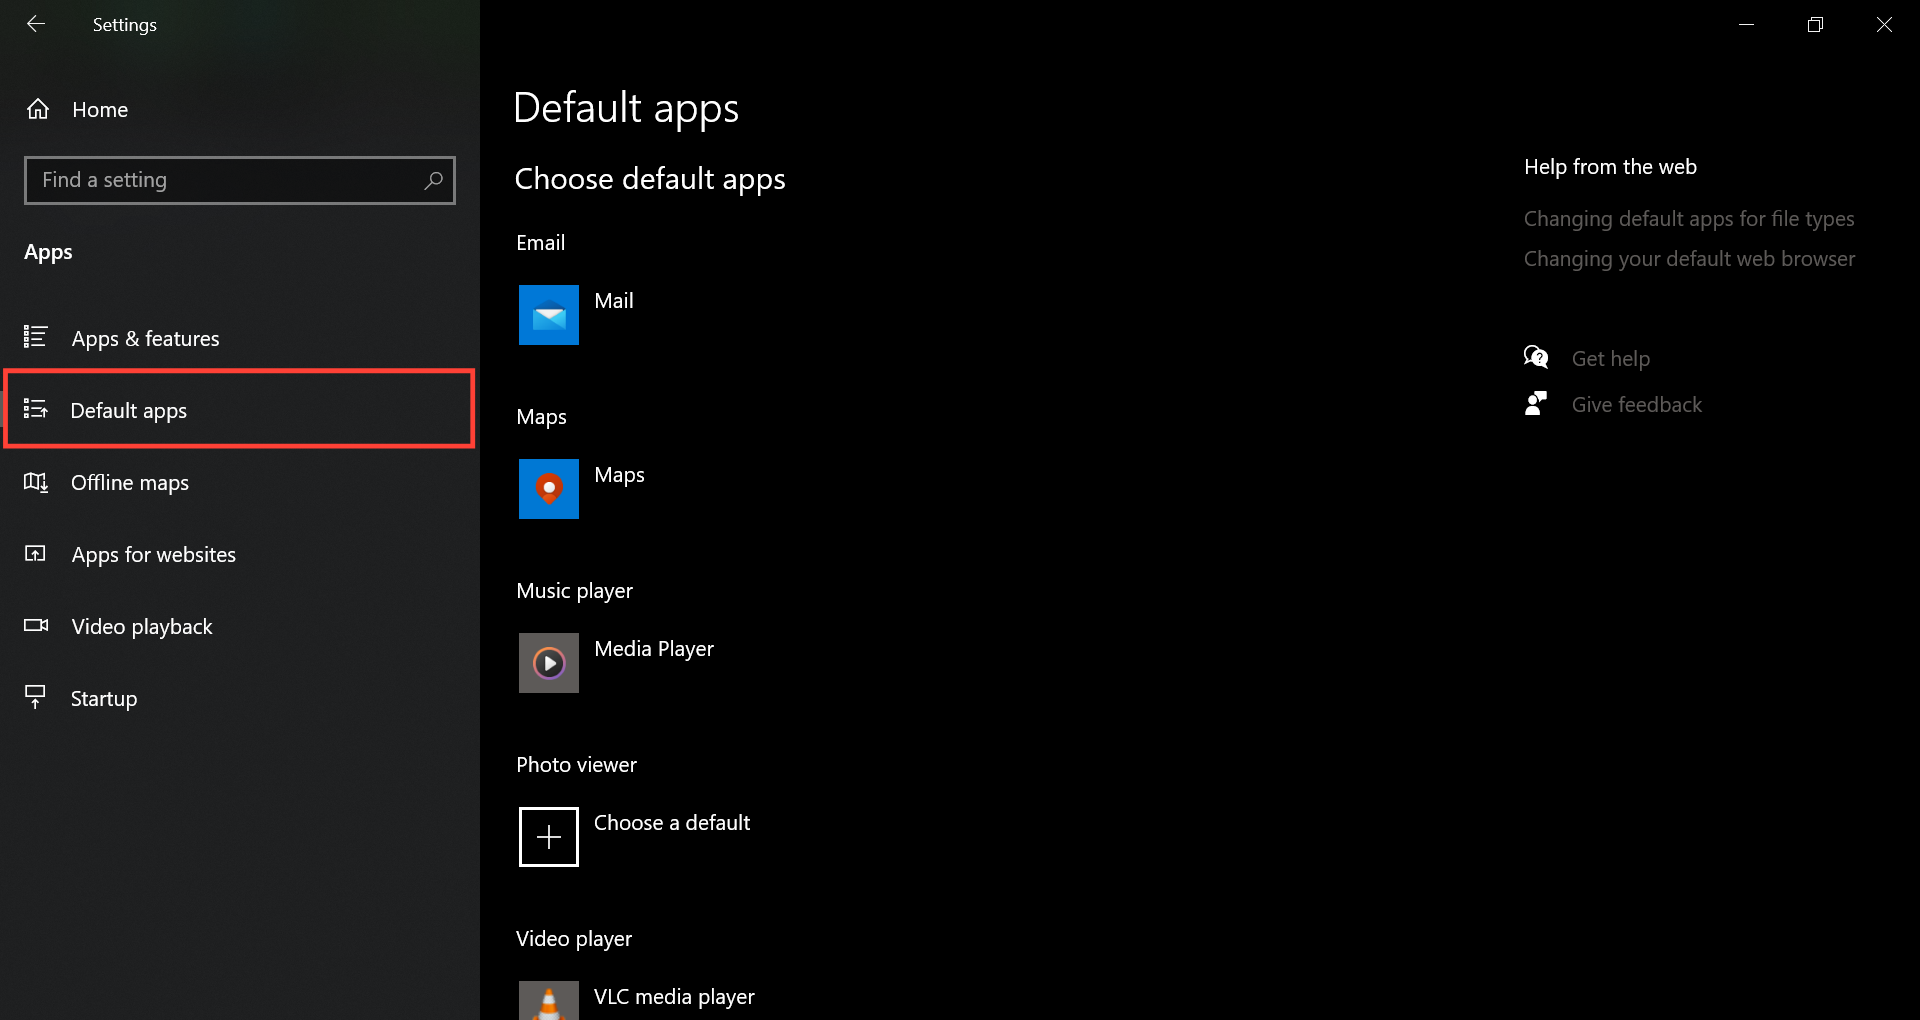The width and height of the screenshot is (1920, 1020).
Task: Open Apps for websites settings
Action: pos(240,554)
